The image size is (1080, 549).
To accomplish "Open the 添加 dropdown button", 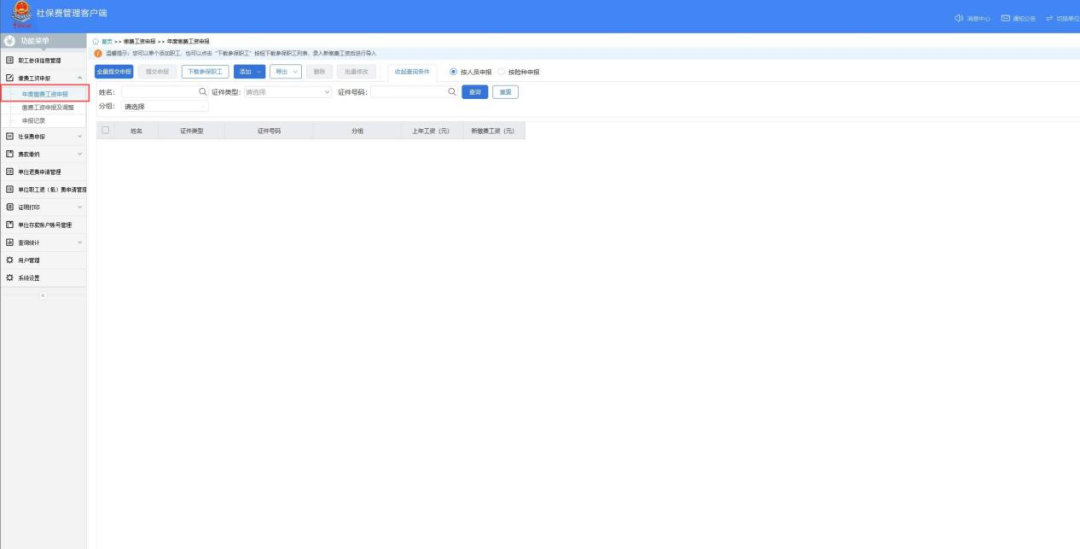I will coord(249,72).
